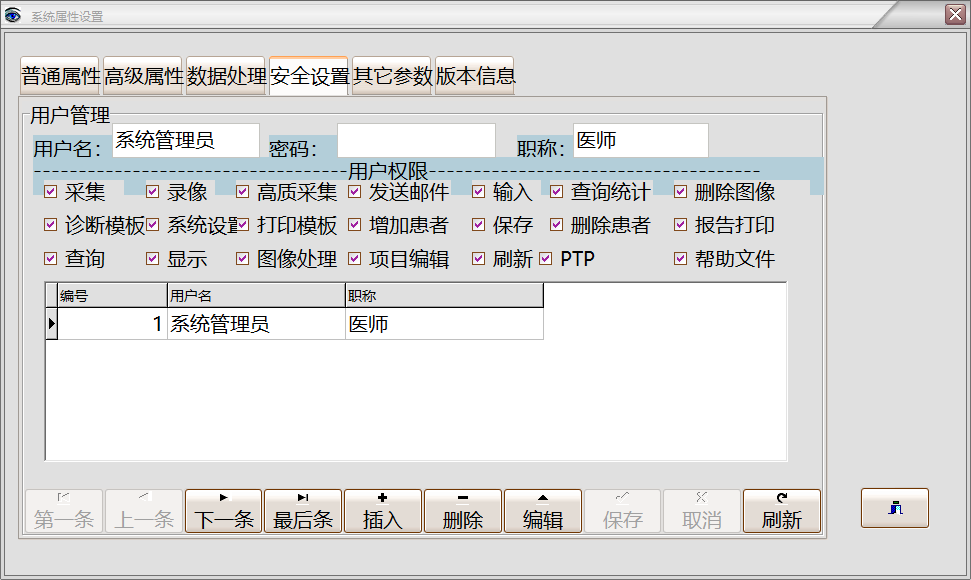Uncheck the 采集 permission checkbox

51,192
